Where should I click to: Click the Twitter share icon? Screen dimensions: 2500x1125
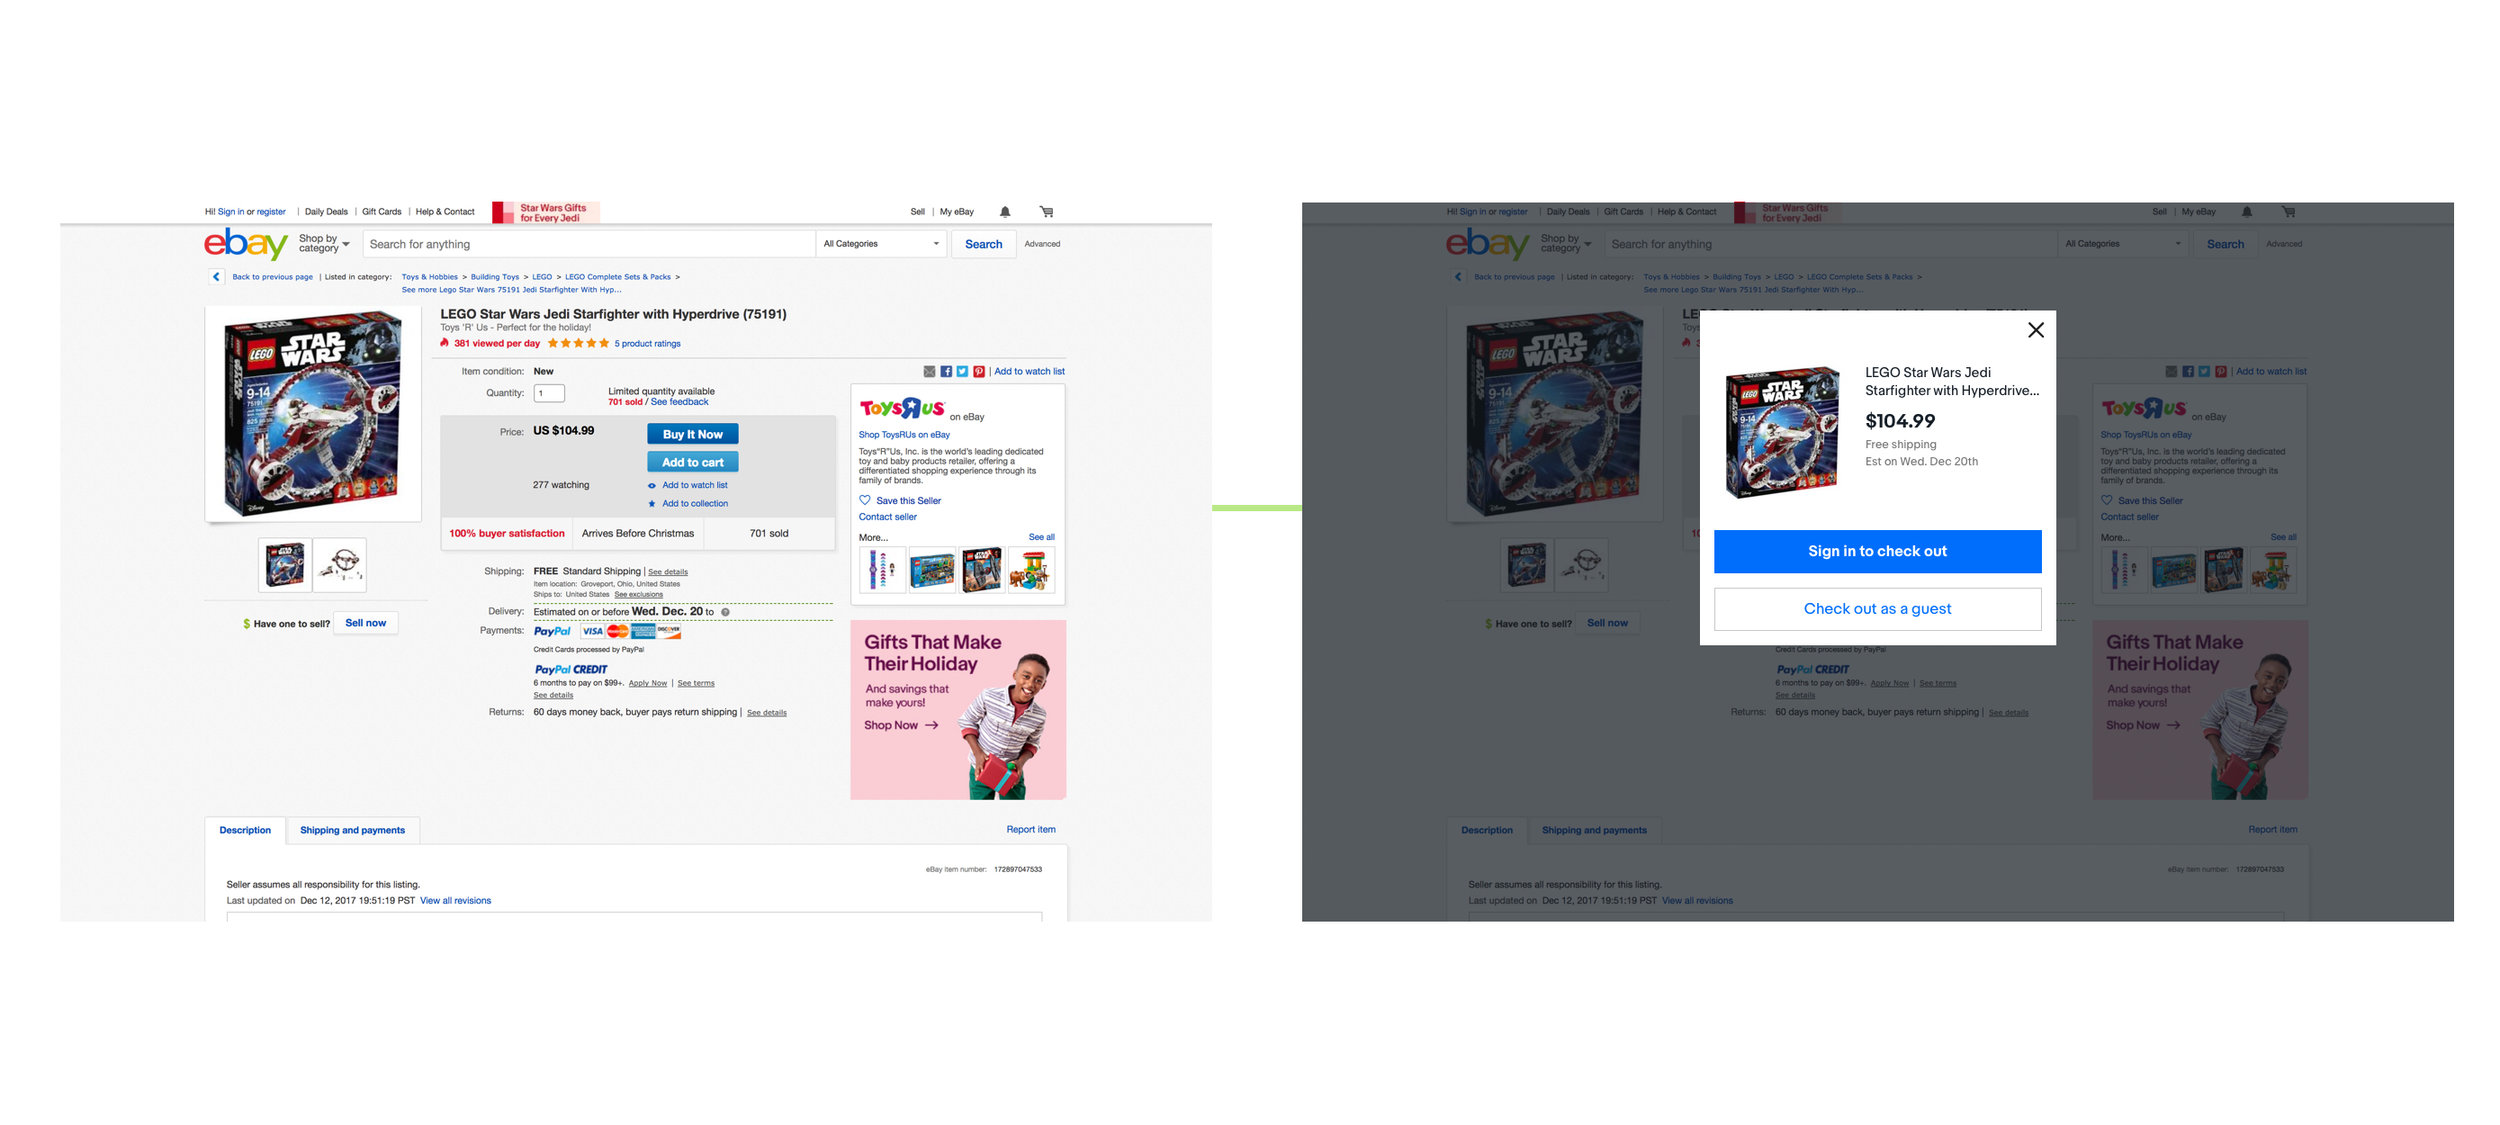pos(958,370)
